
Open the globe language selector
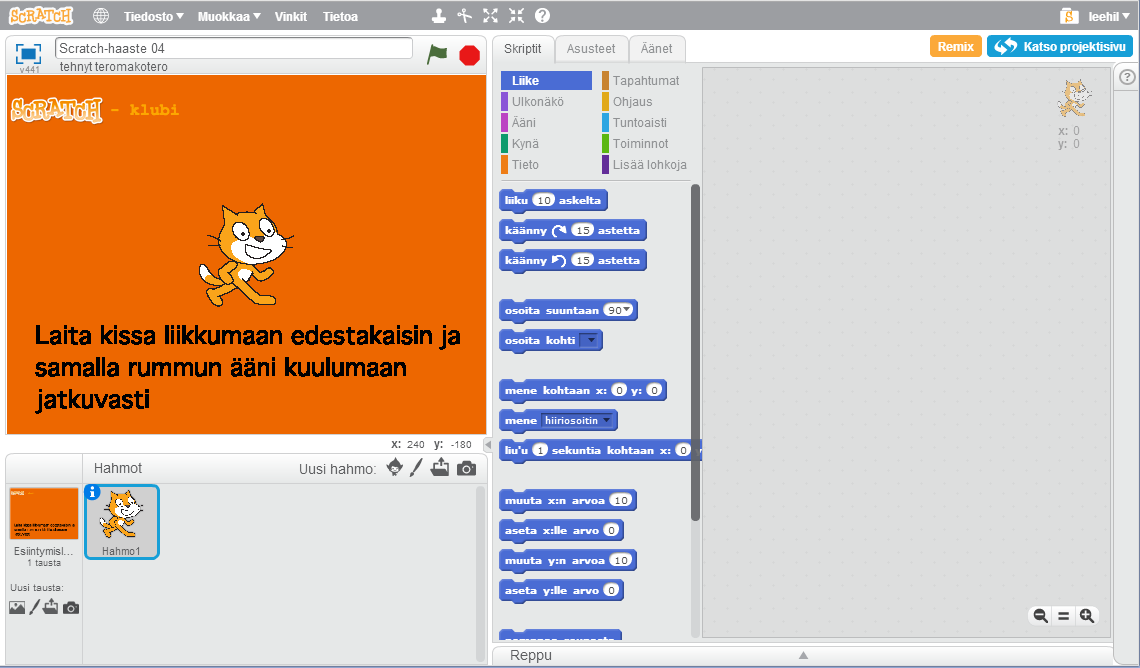[101, 16]
